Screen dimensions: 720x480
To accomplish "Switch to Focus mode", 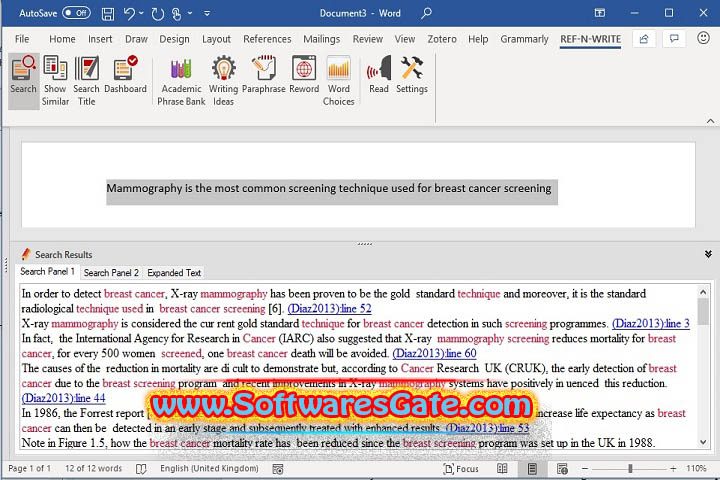I will (461, 469).
